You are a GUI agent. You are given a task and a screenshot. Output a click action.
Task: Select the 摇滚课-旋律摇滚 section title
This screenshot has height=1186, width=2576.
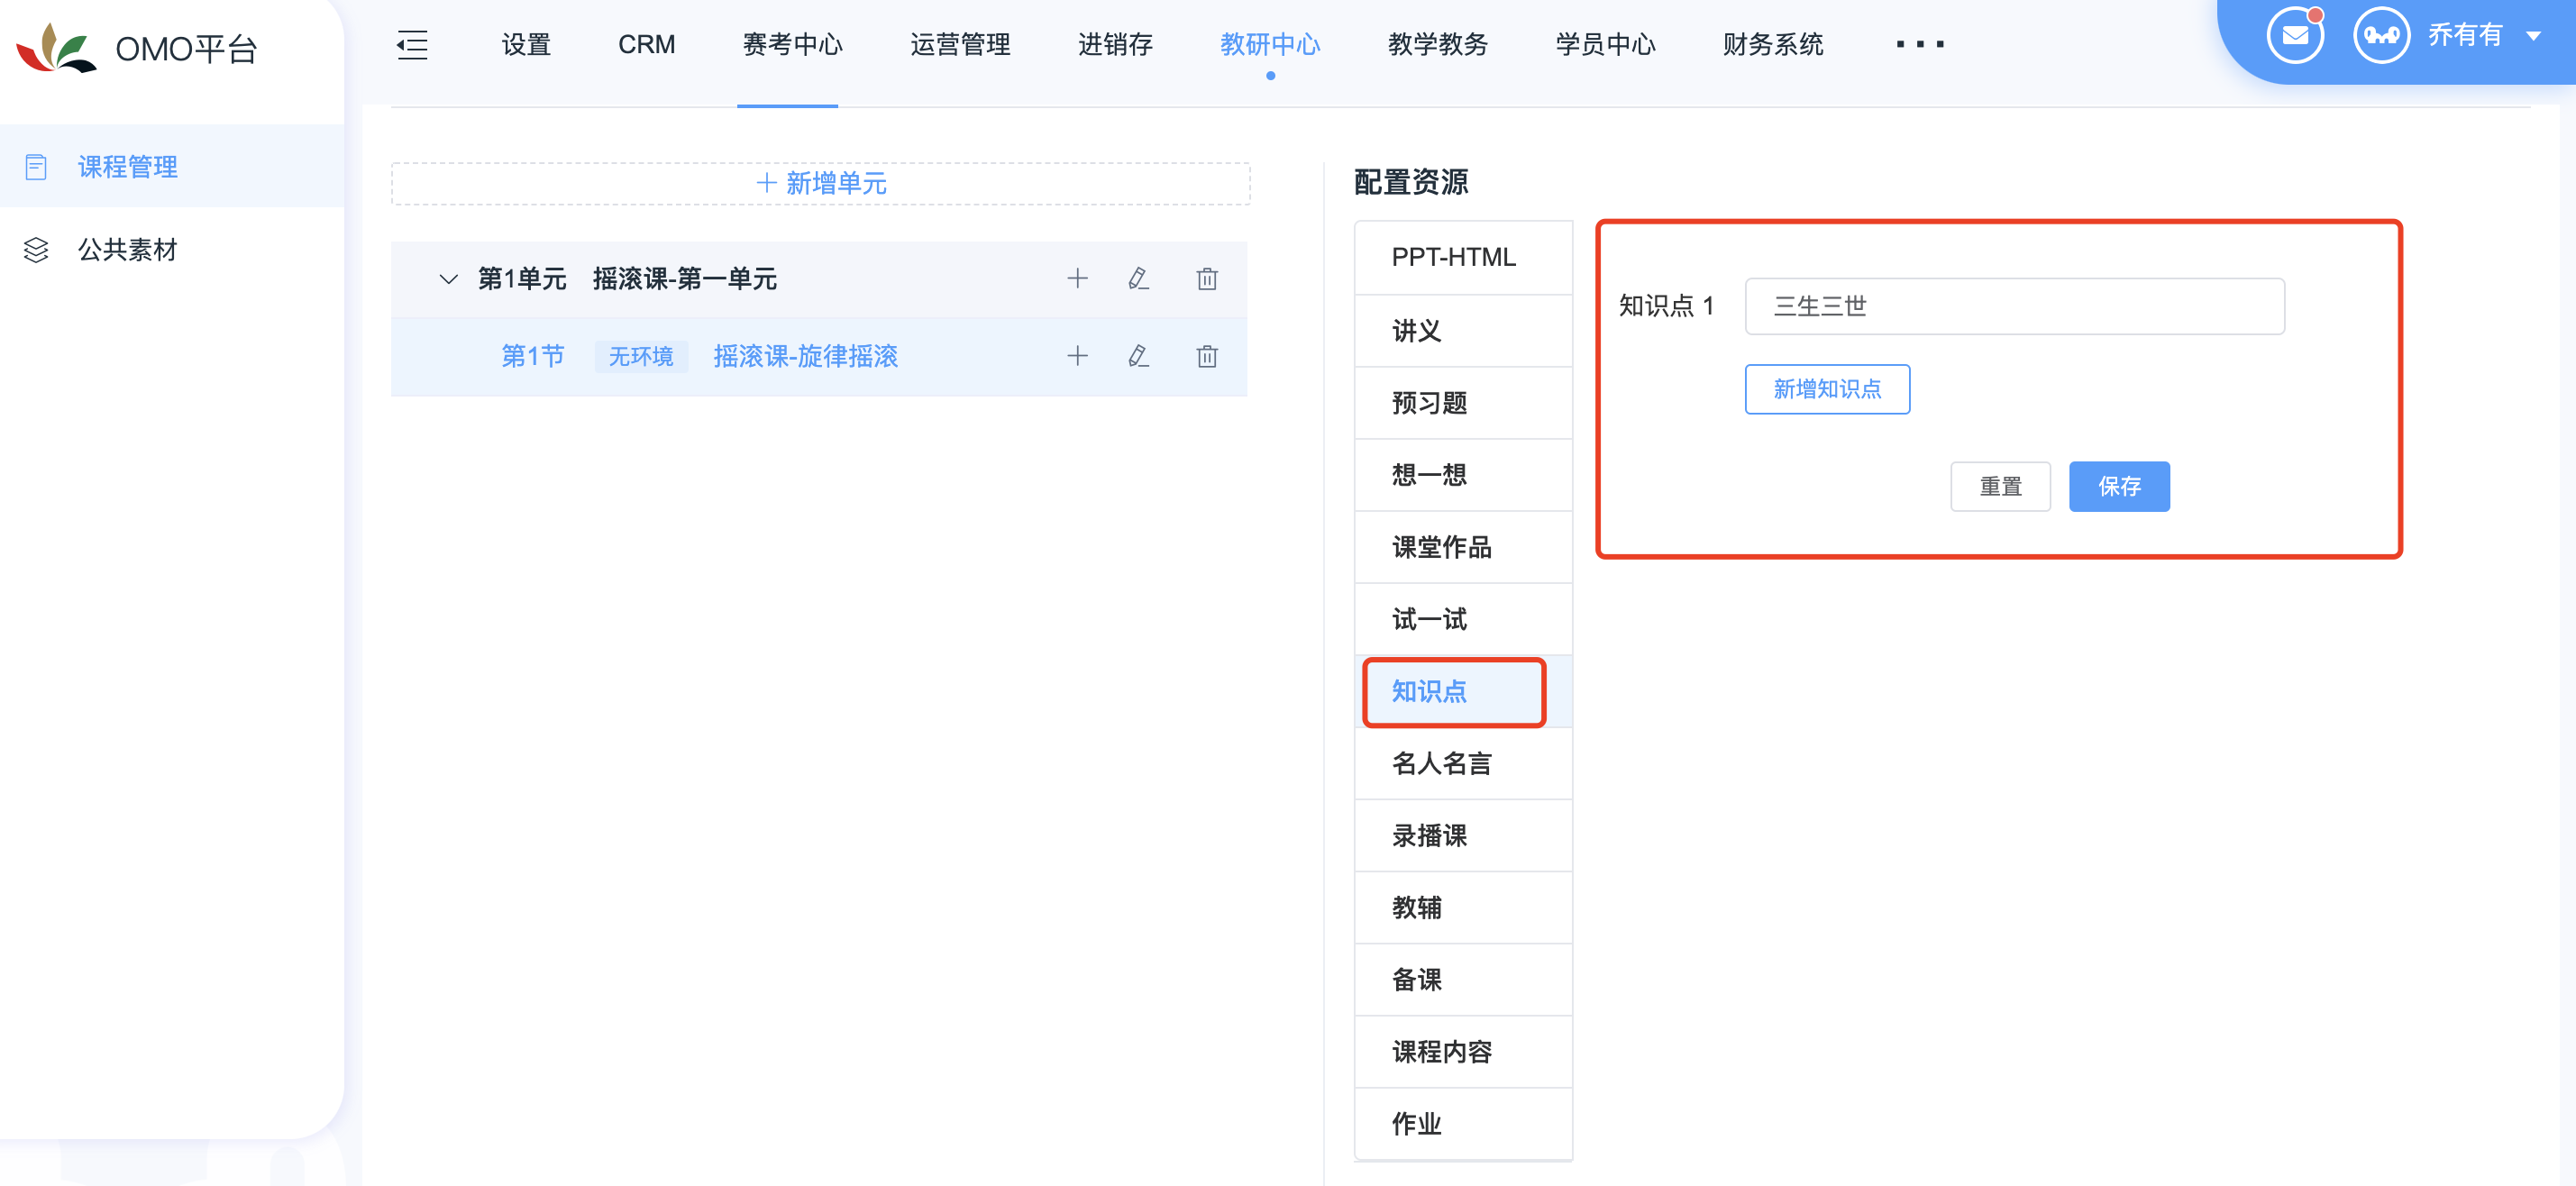coord(805,356)
